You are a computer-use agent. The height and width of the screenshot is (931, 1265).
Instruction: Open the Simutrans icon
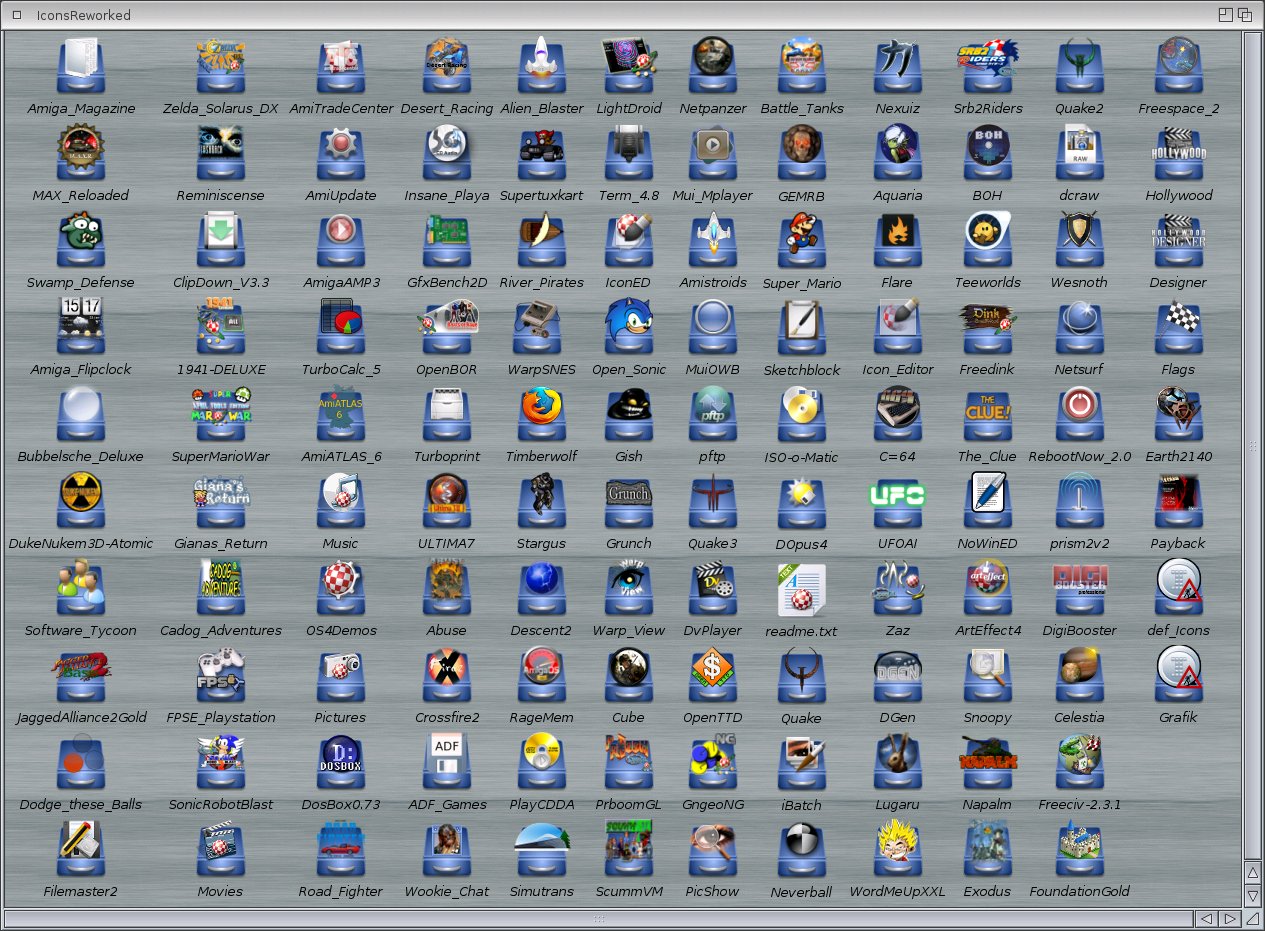pyautogui.click(x=540, y=850)
